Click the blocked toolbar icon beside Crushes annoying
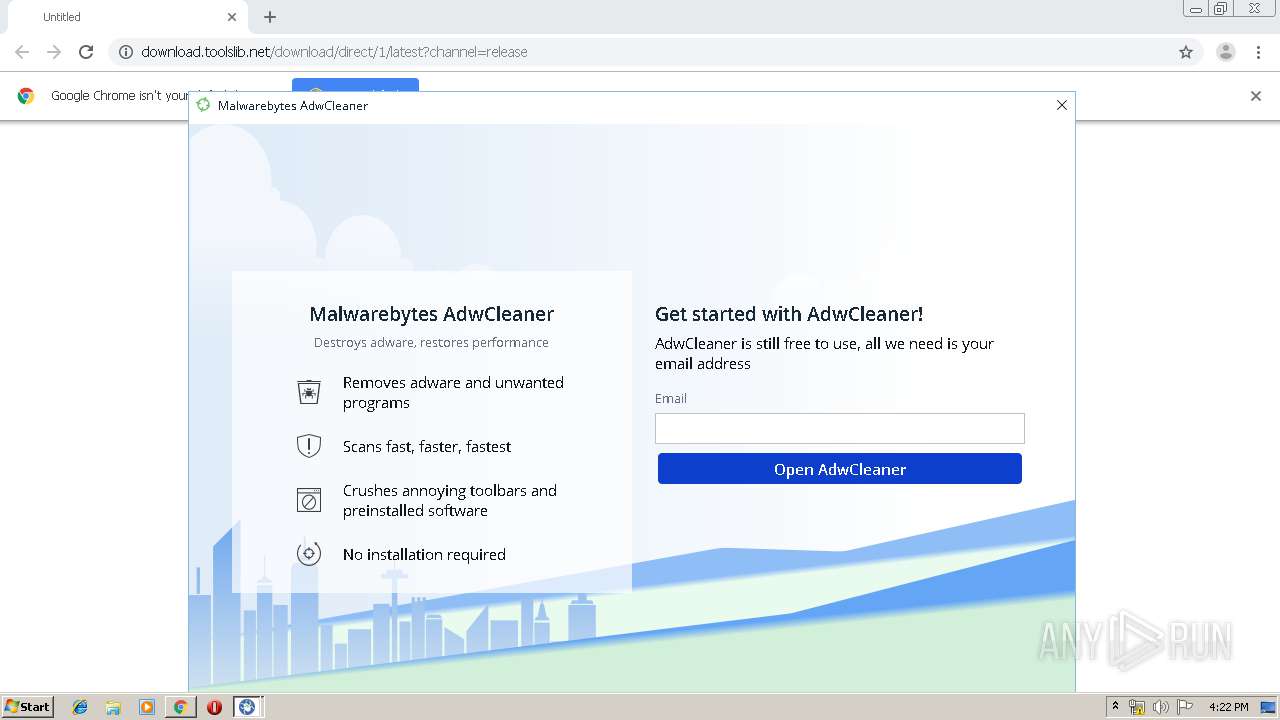Screen dimensions: 1280x720 309,500
